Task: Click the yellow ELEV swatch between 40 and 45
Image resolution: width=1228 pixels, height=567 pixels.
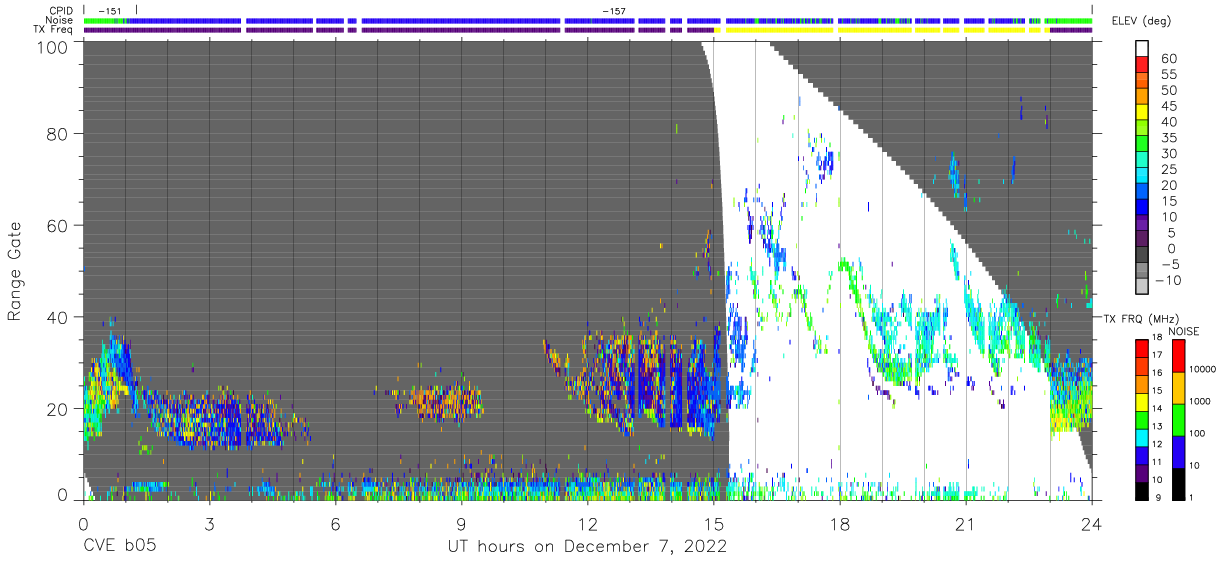Action: pyautogui.click(x=1144, y=114)
